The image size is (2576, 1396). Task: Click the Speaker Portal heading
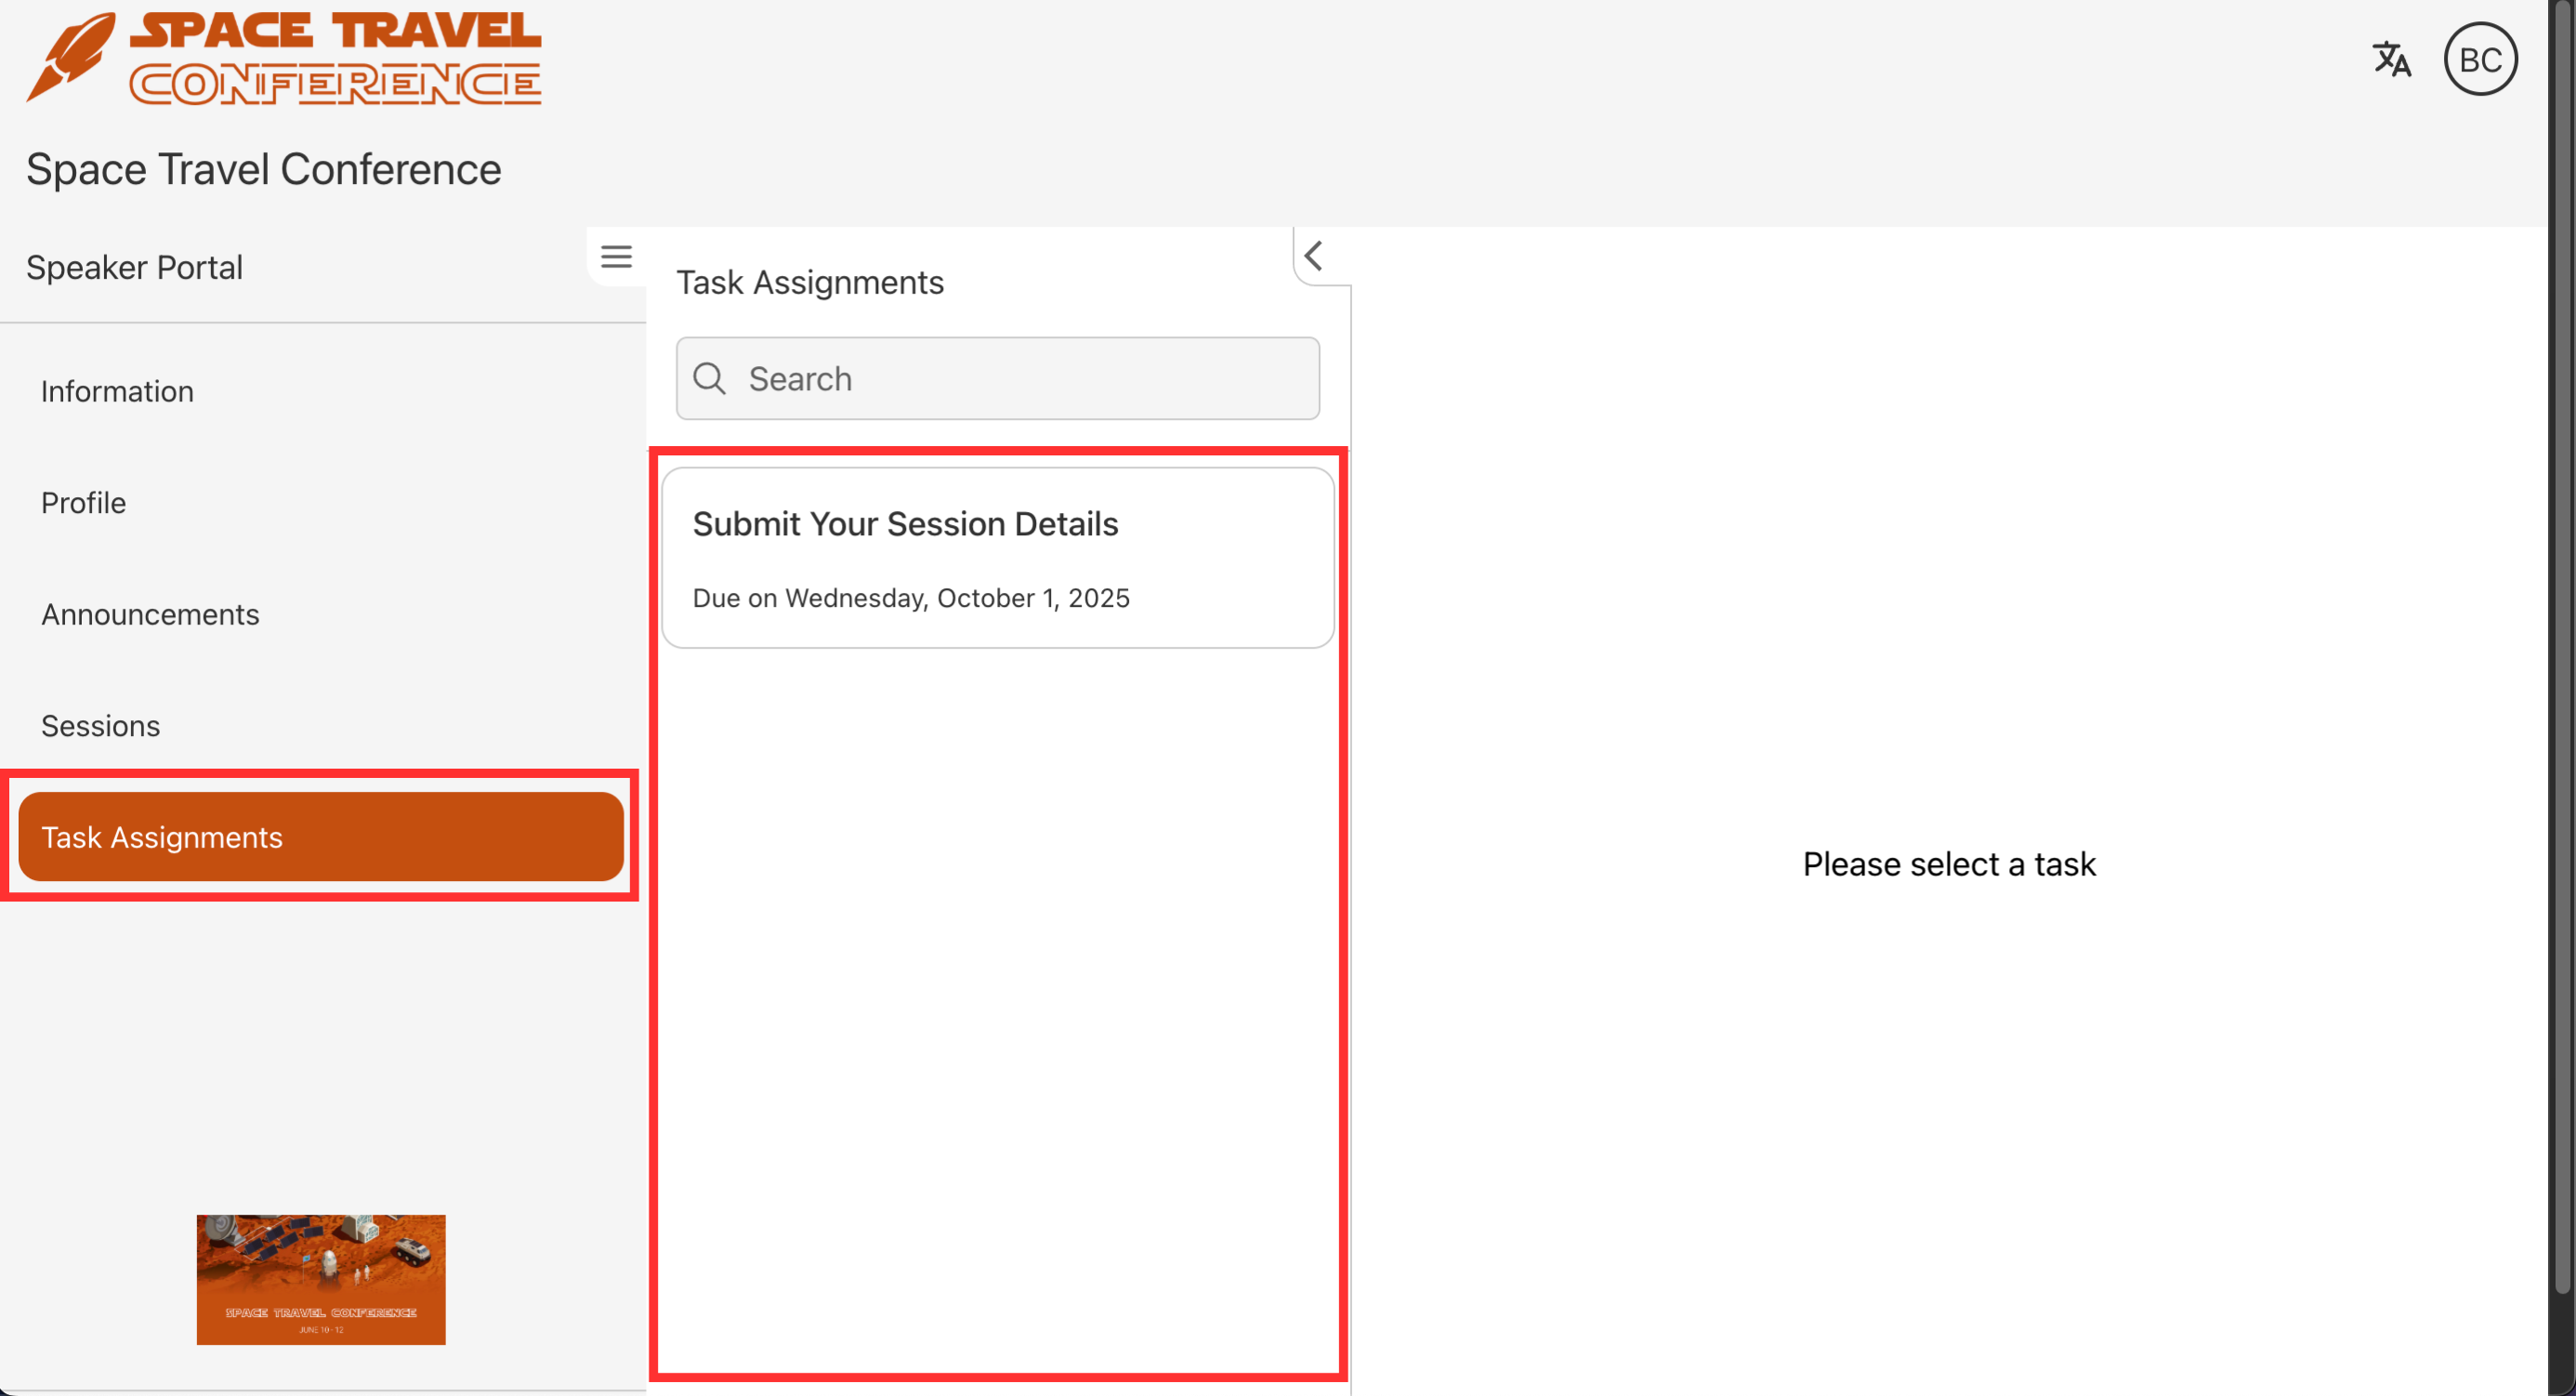[x=134, y=267]
